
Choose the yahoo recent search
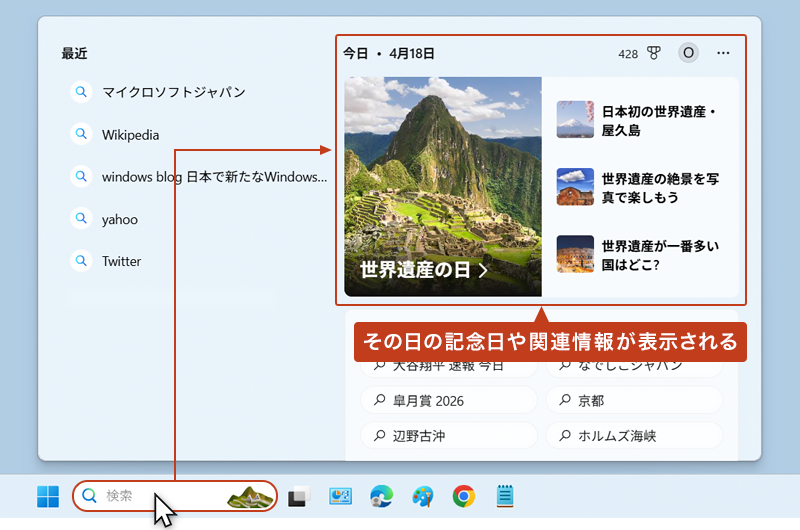click(x=119, y=219)
